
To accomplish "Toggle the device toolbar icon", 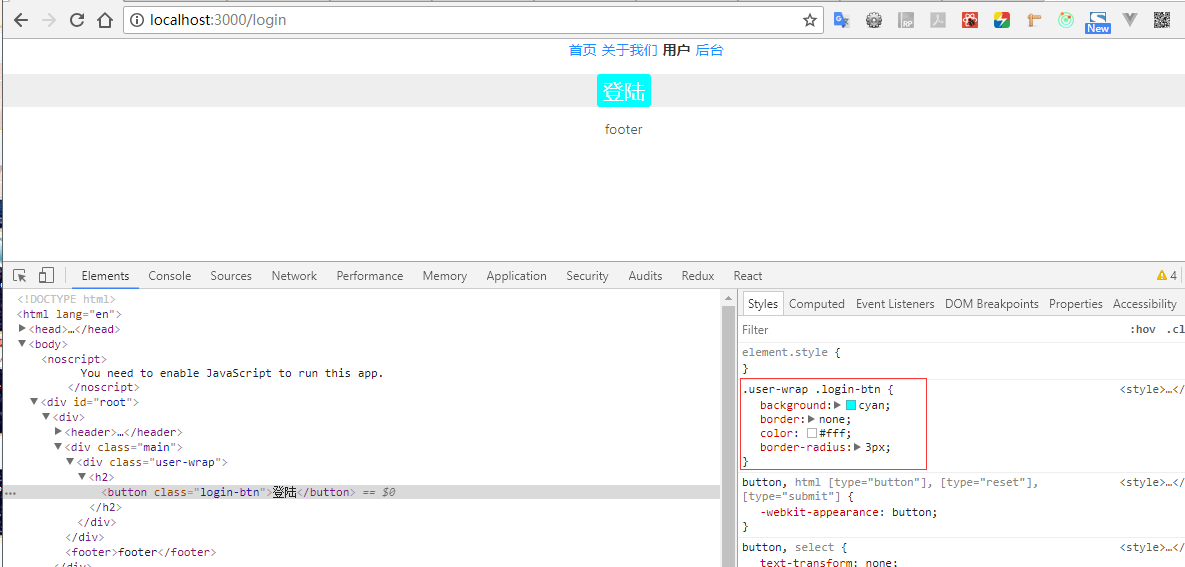I will 46,276.
